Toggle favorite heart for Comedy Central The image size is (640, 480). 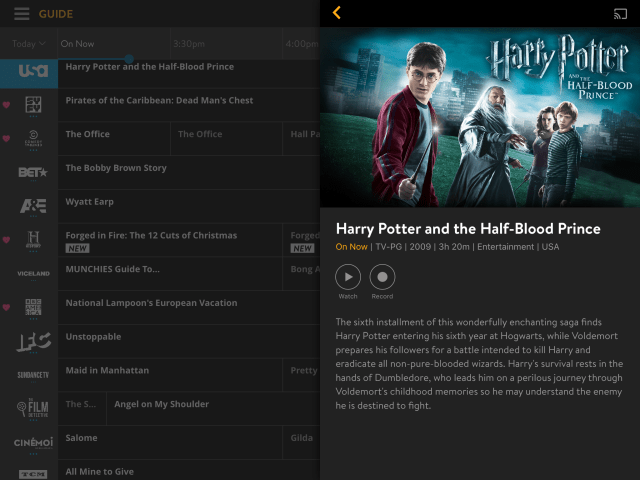7,138
